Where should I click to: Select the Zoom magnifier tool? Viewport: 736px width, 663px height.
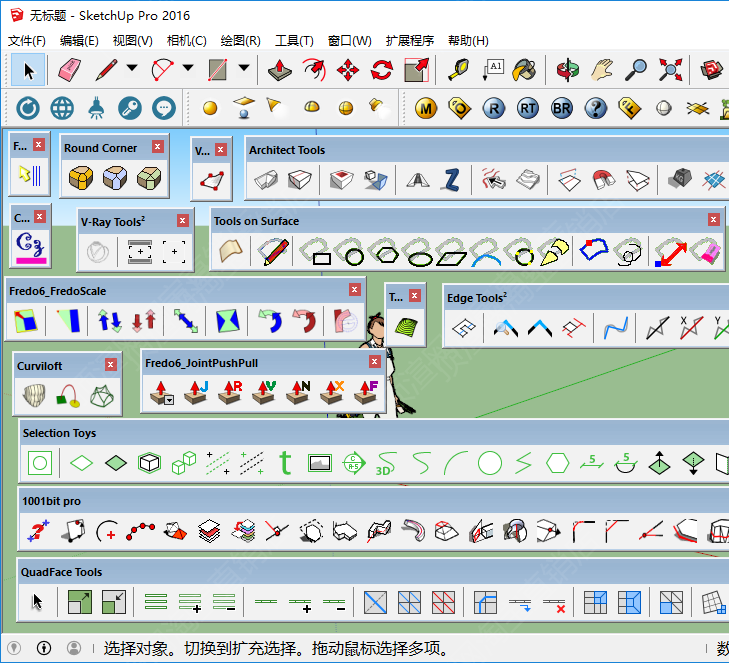point(636,70)
